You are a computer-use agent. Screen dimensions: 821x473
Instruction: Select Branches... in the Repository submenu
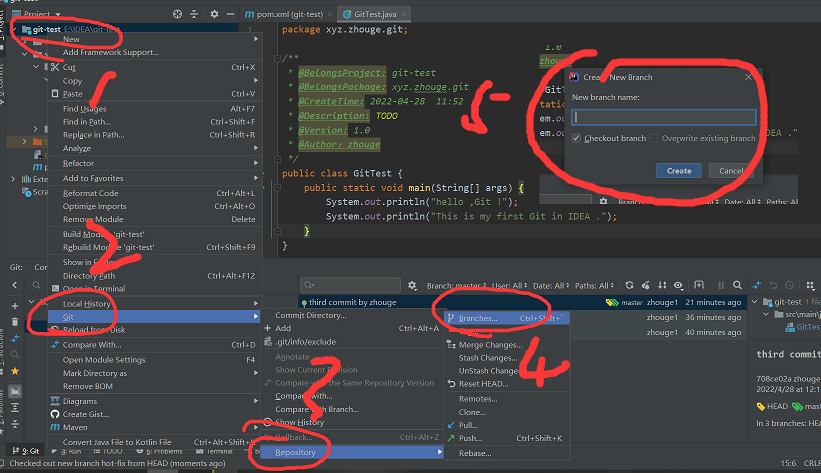(477, 318)
